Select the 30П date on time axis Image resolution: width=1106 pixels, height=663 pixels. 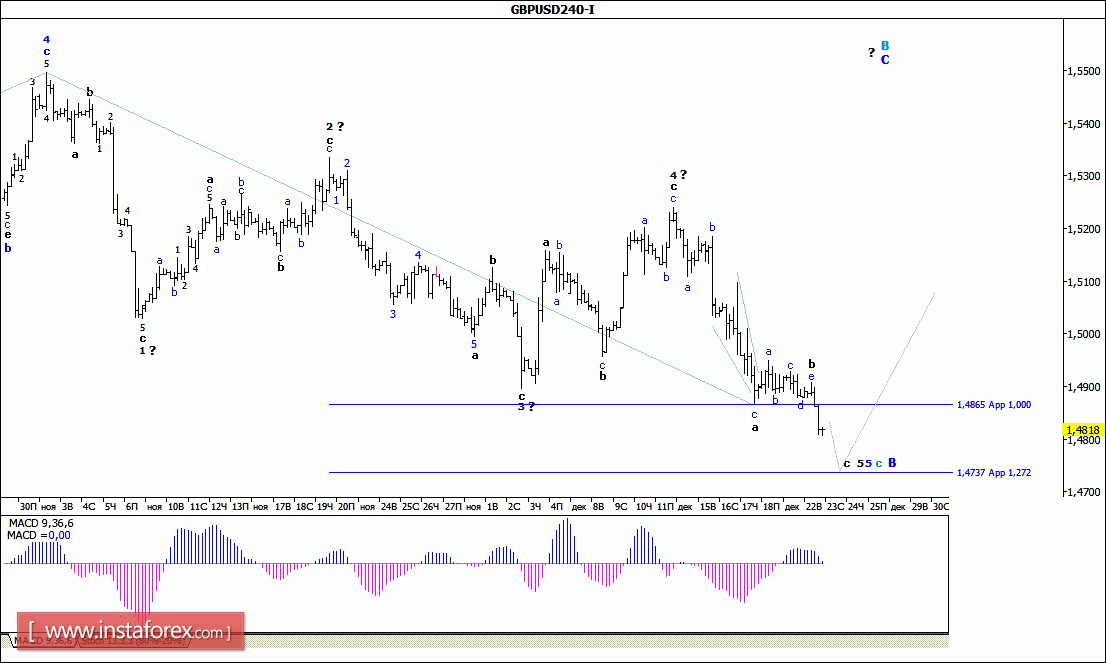(28, 506)
